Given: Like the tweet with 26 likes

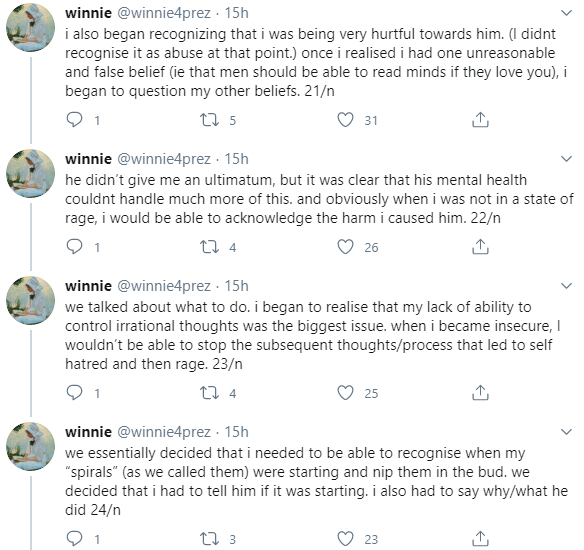Looking at the screenshot, I should click(x=345, y=247).
